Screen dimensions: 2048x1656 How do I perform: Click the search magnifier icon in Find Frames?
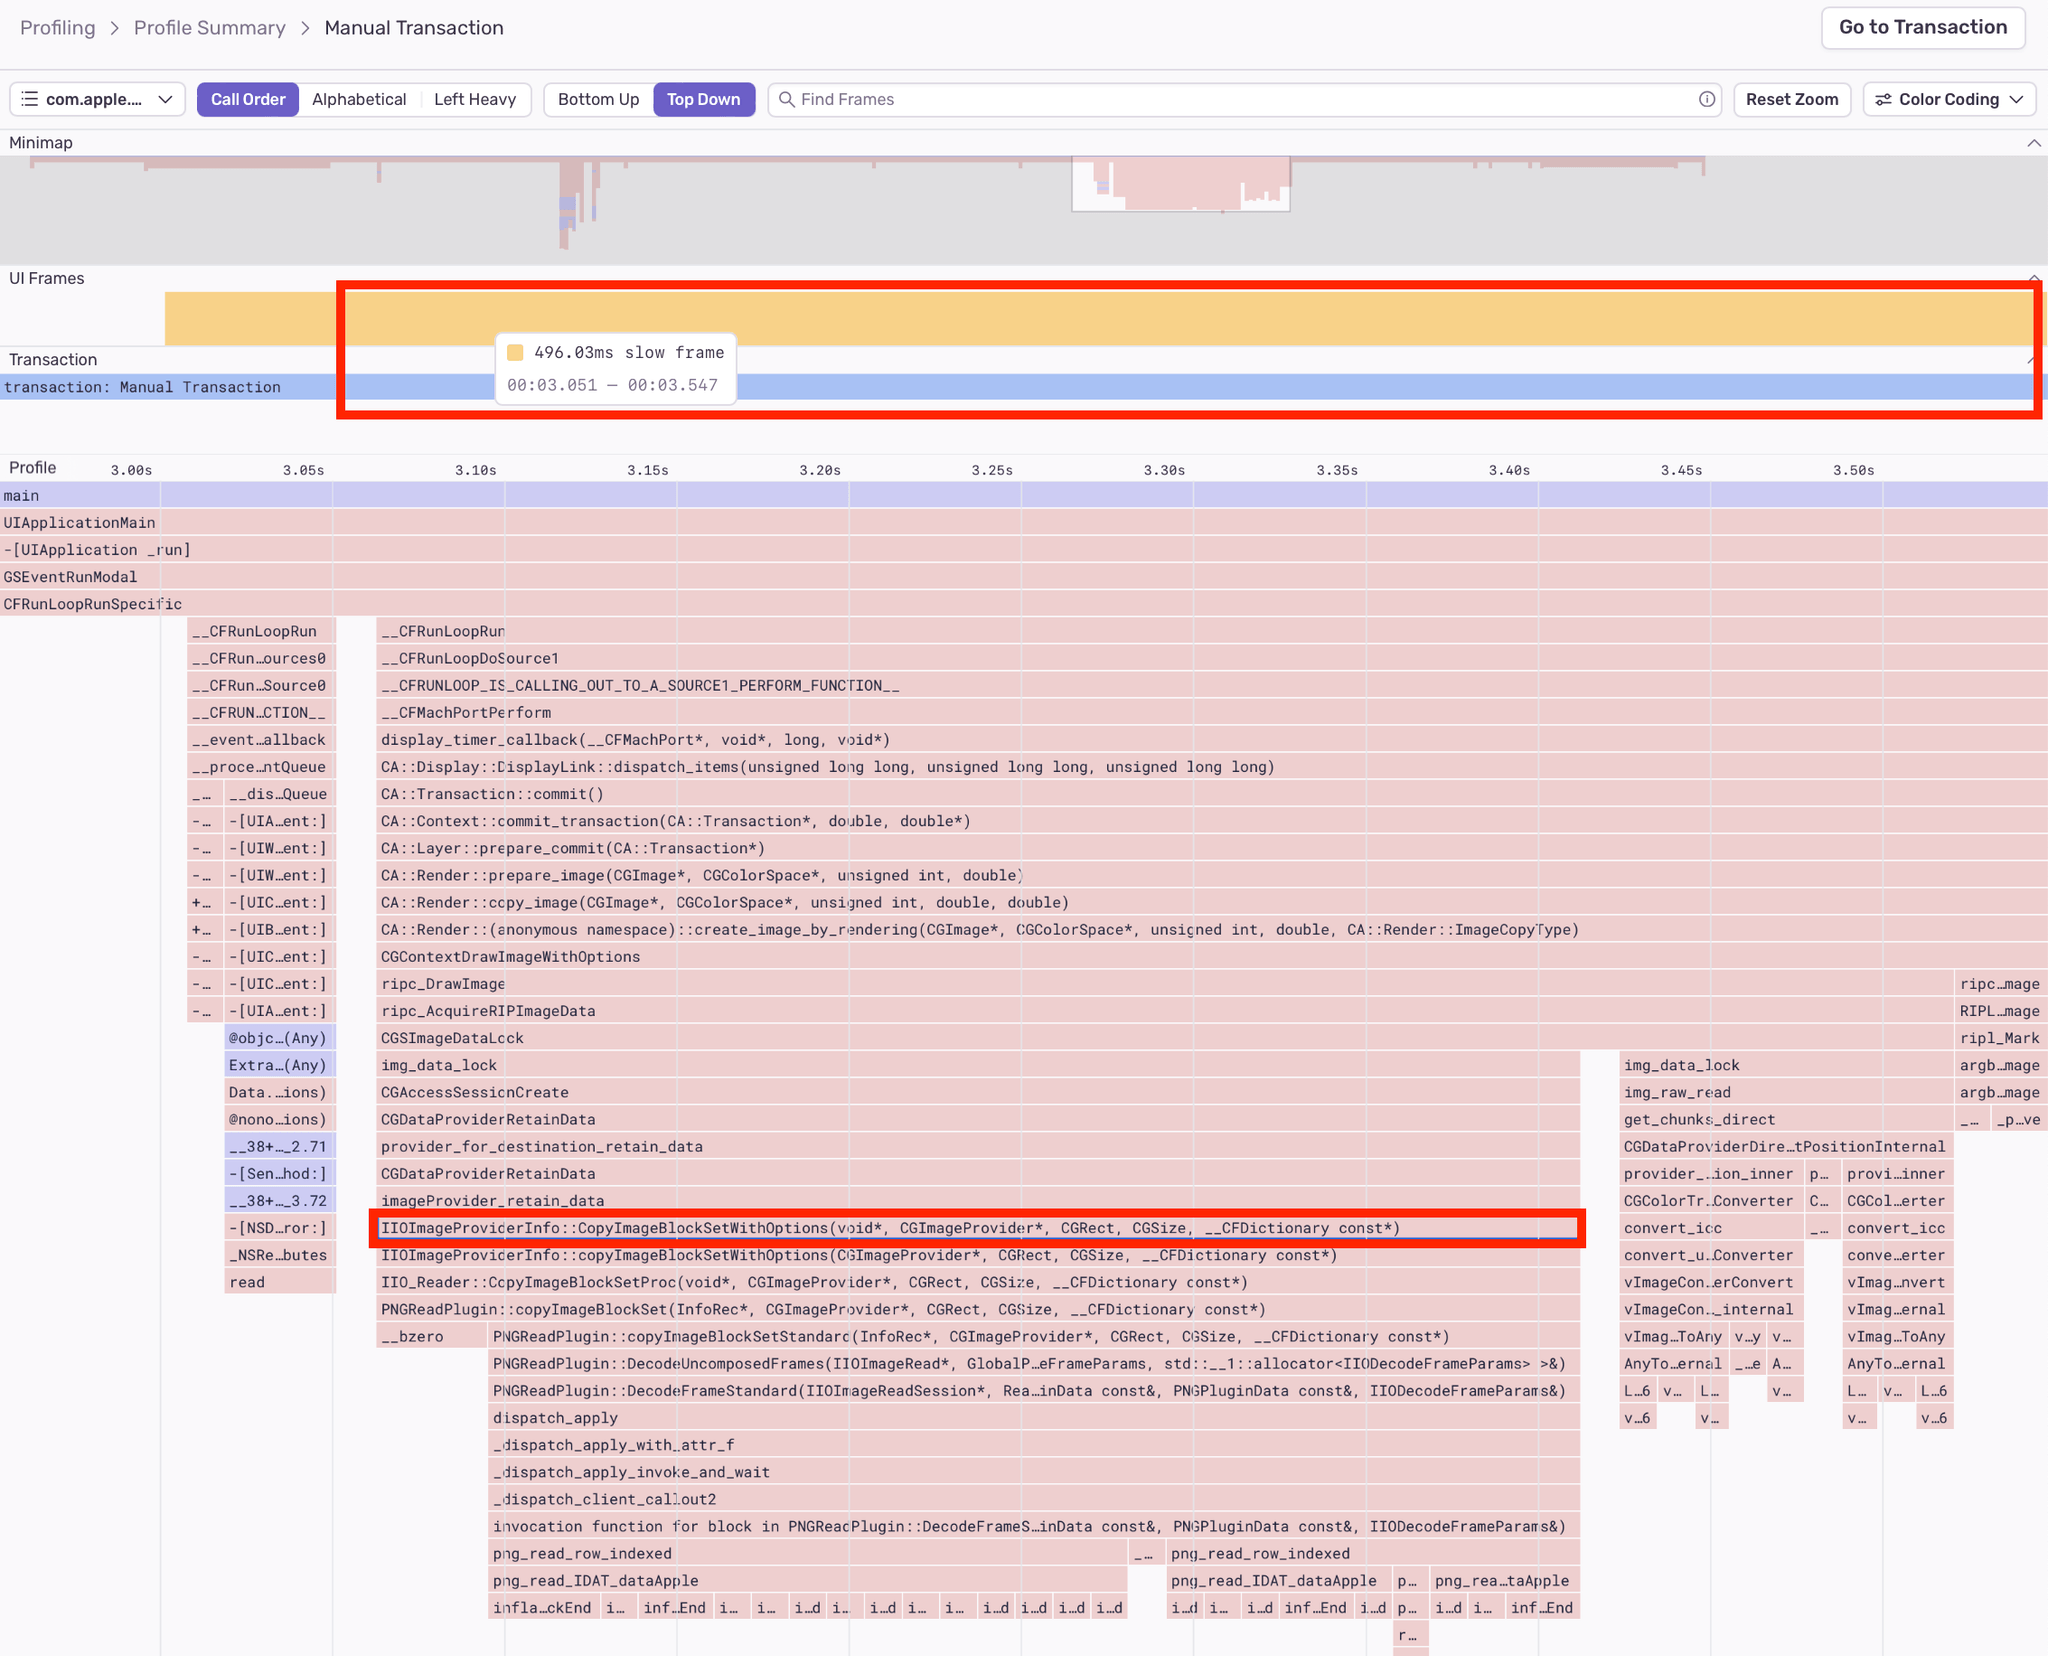pyautogui.click(x=789, y=99)
